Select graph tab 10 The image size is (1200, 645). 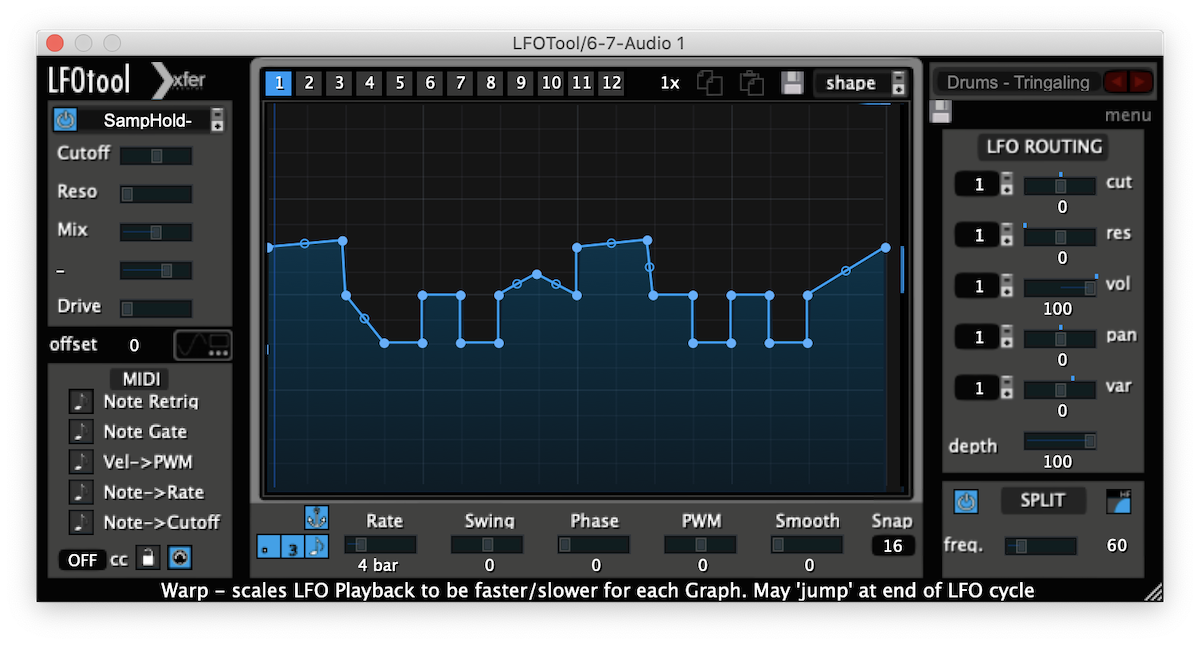tap(551, 83)
